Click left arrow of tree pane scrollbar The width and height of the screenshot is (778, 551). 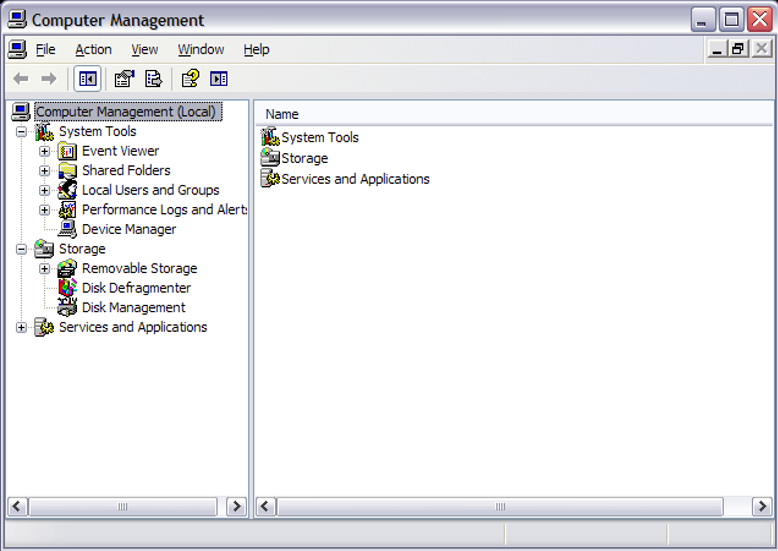pyautogui.click(x=17, y=506)
